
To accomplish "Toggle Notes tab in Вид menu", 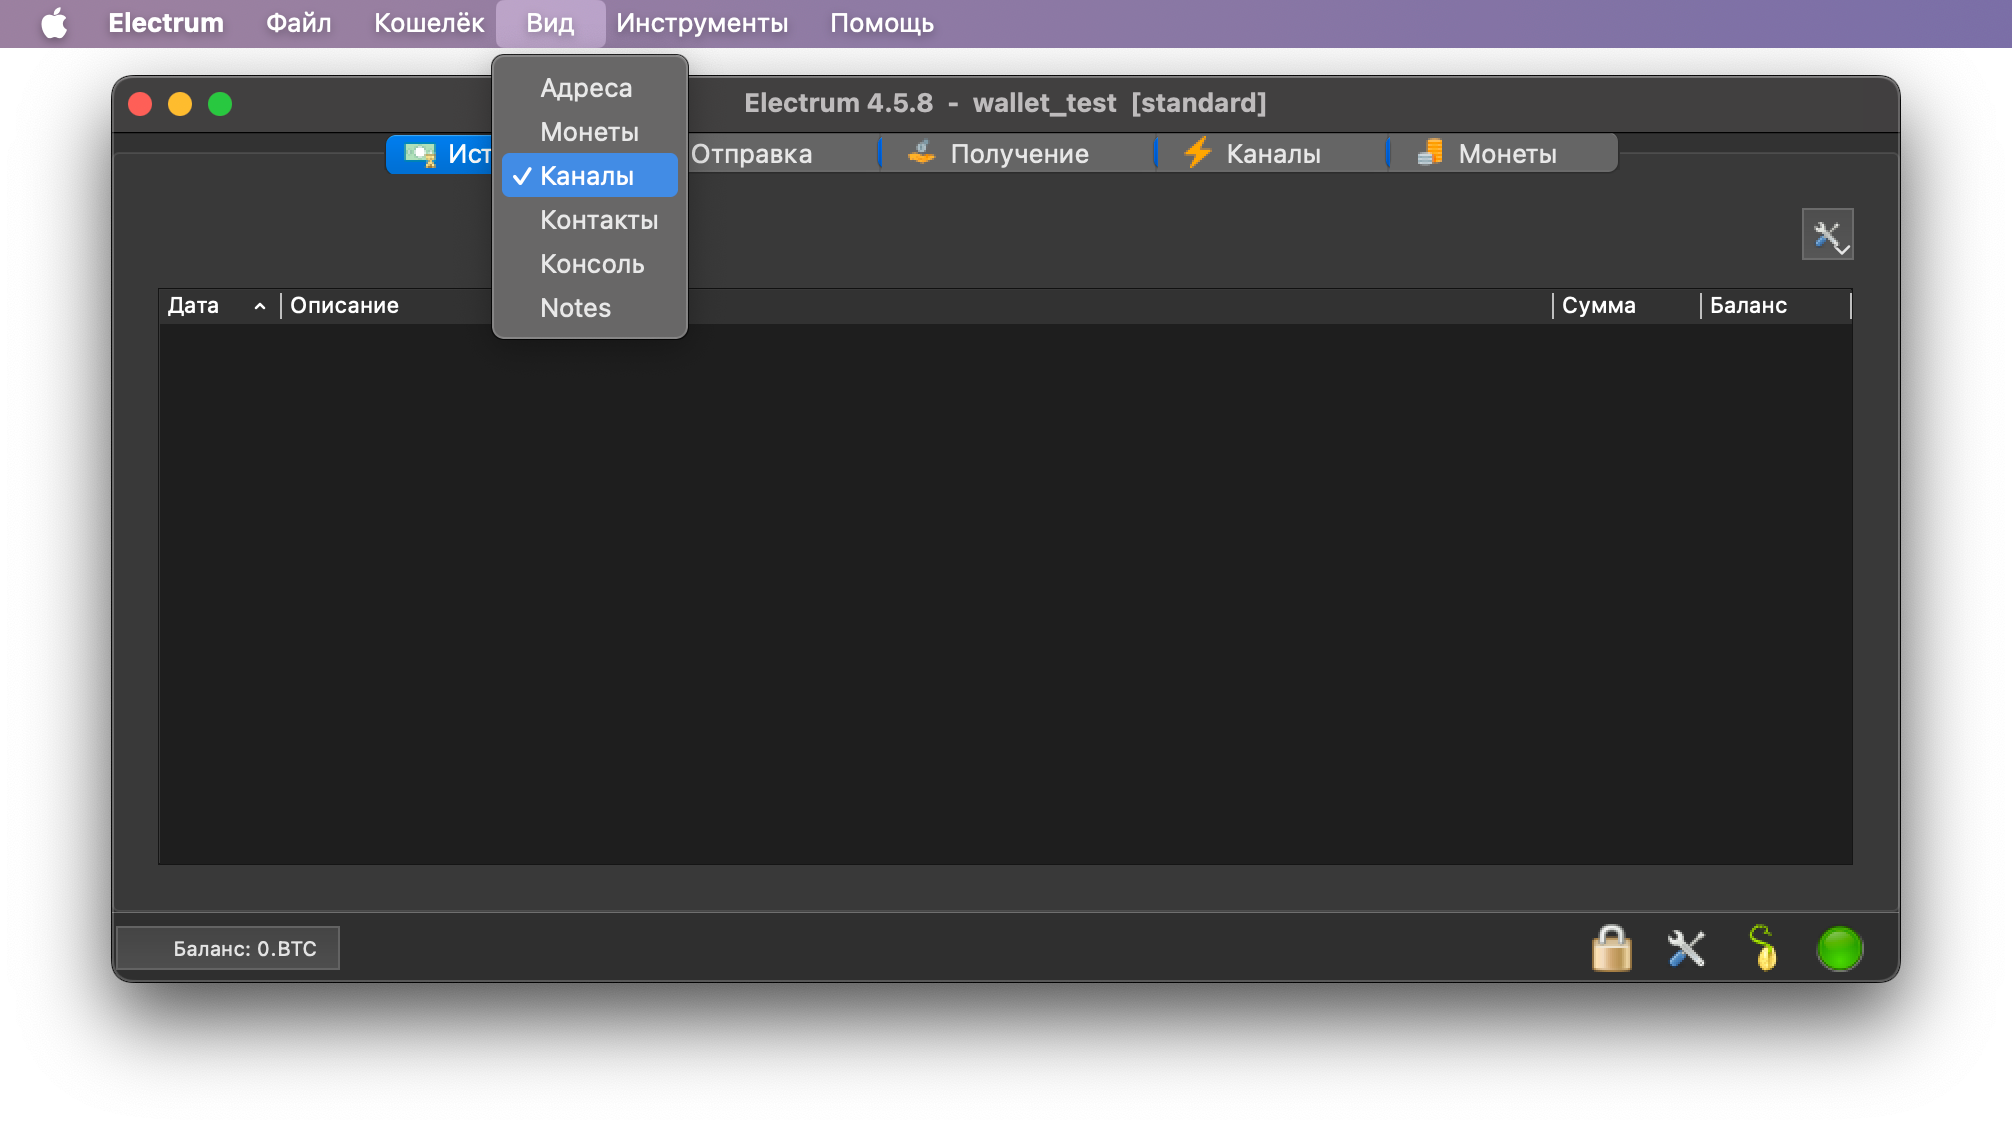I will 590,308.
